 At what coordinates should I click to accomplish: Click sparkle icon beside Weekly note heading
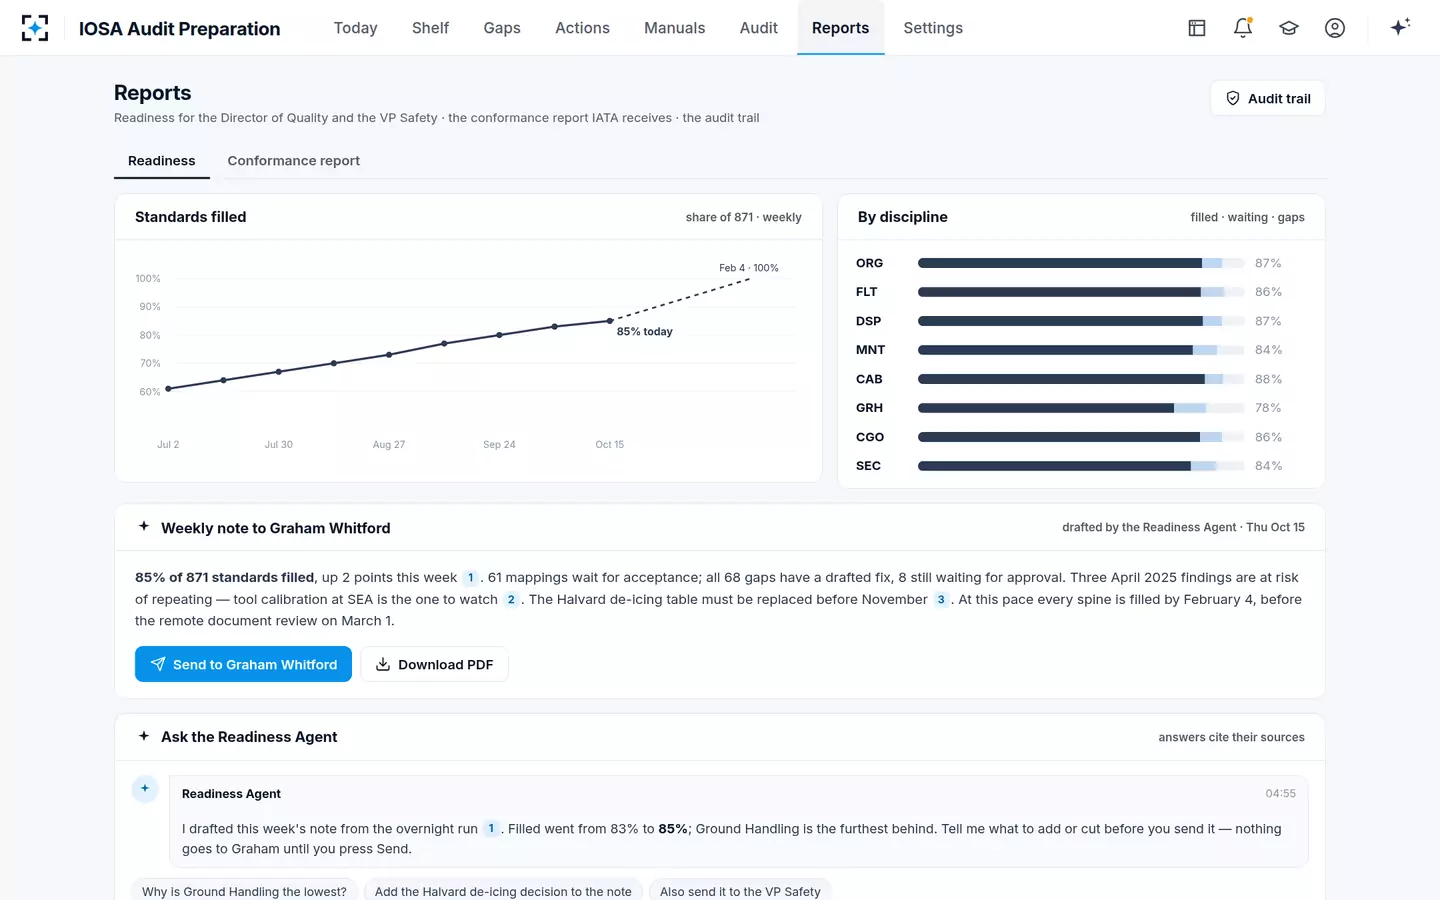point(144,526)
